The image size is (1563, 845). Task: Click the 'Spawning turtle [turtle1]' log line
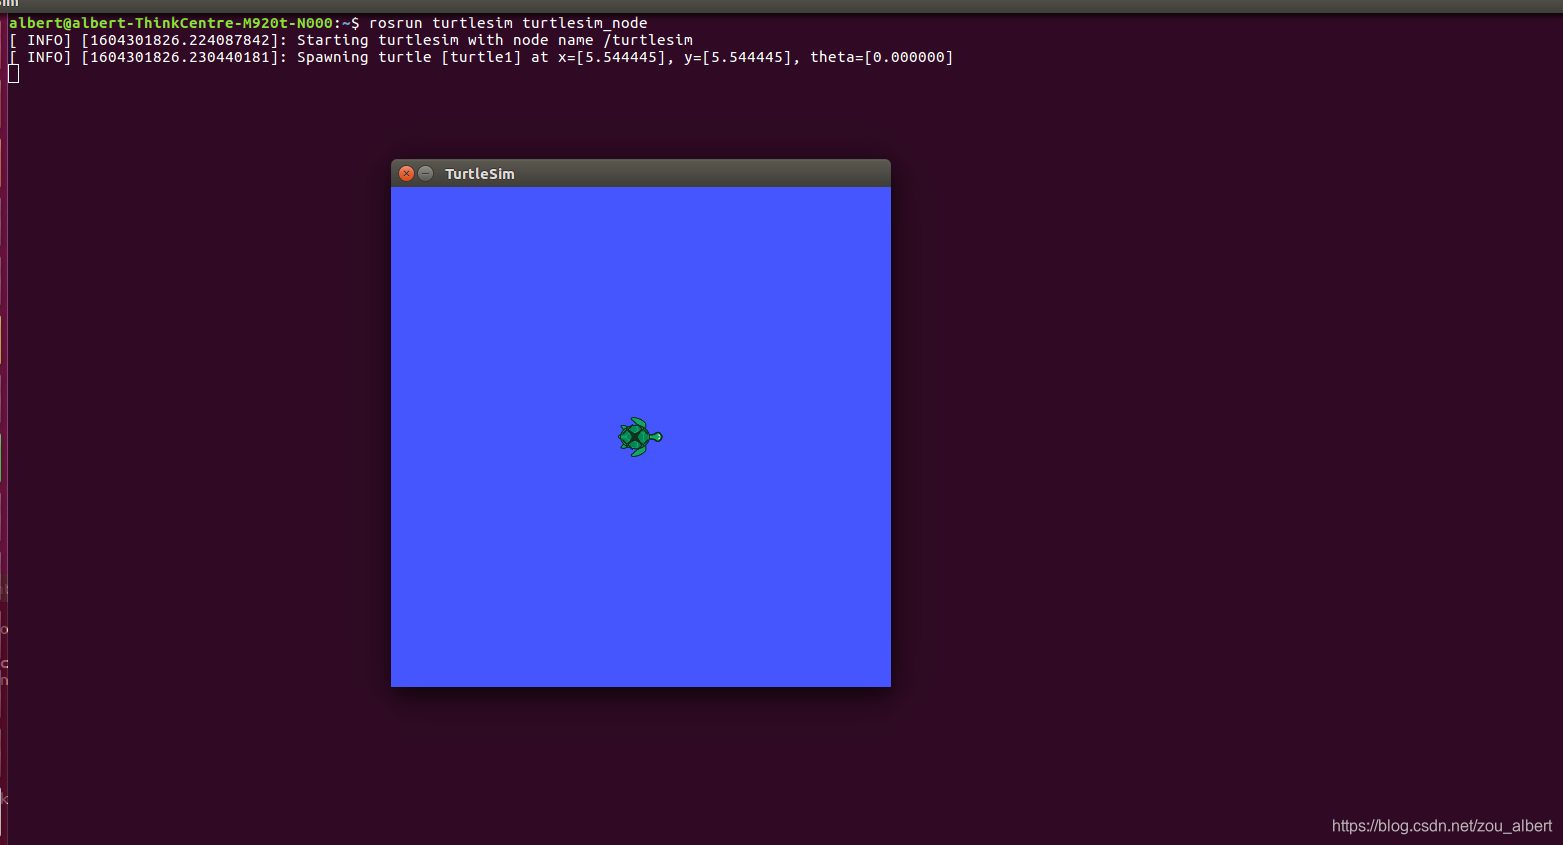pos(481,57)
